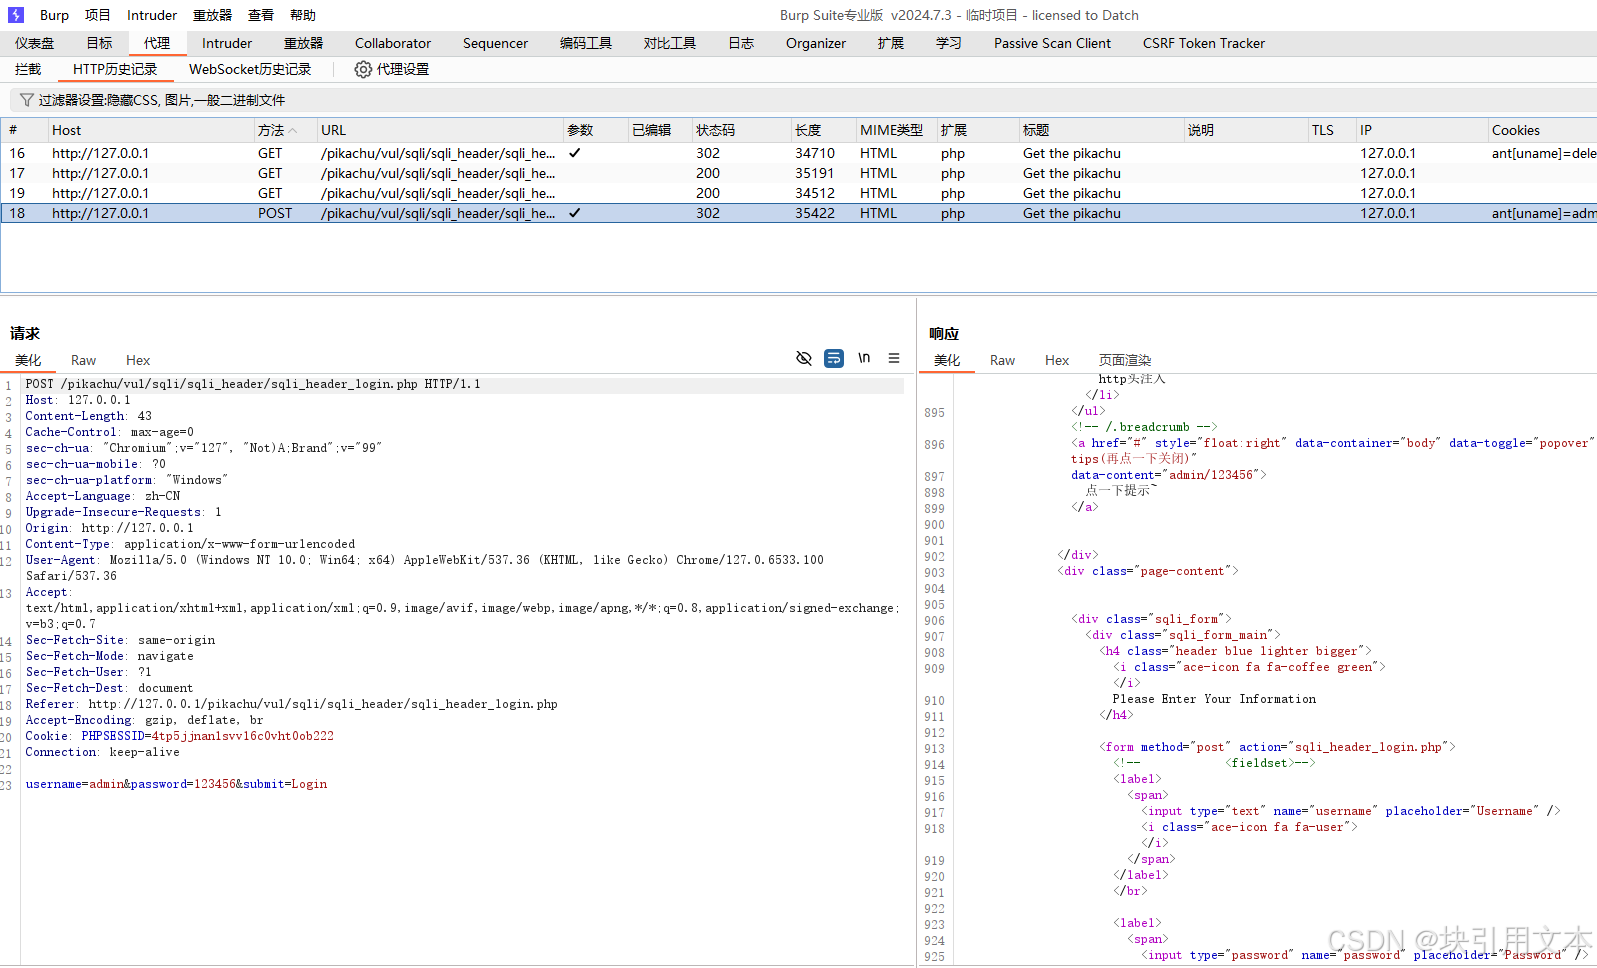Switch to the 编码工具 tab
The height and width of the screenshot is (968, 1597).
click(586, 43)
